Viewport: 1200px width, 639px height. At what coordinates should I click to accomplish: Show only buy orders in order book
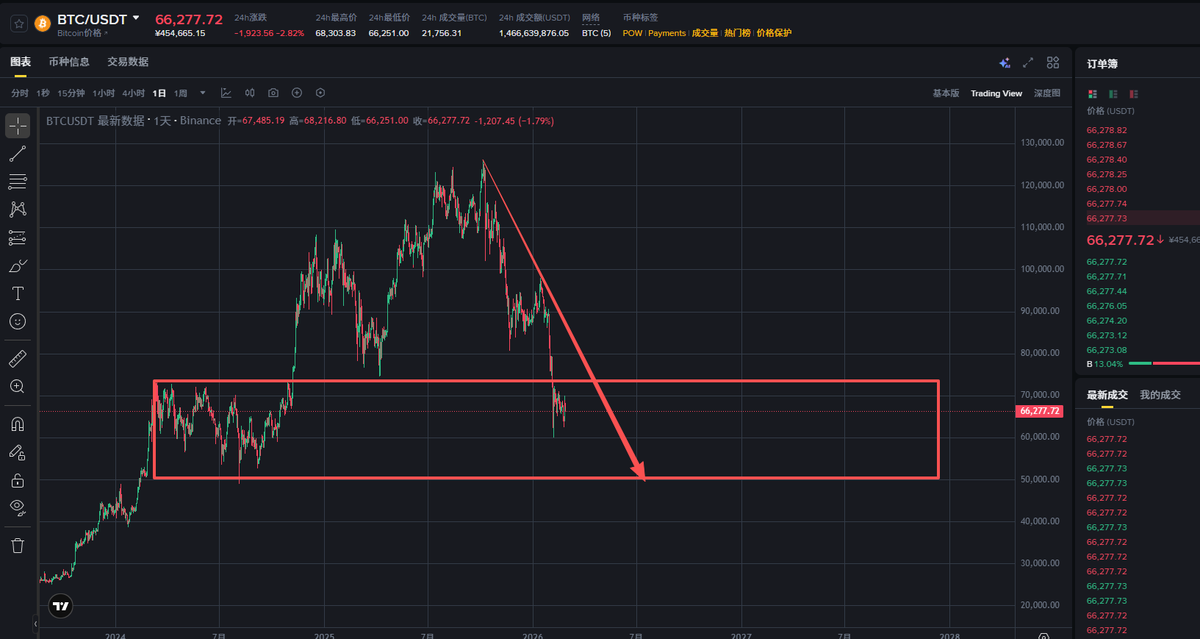(1113, 94)
